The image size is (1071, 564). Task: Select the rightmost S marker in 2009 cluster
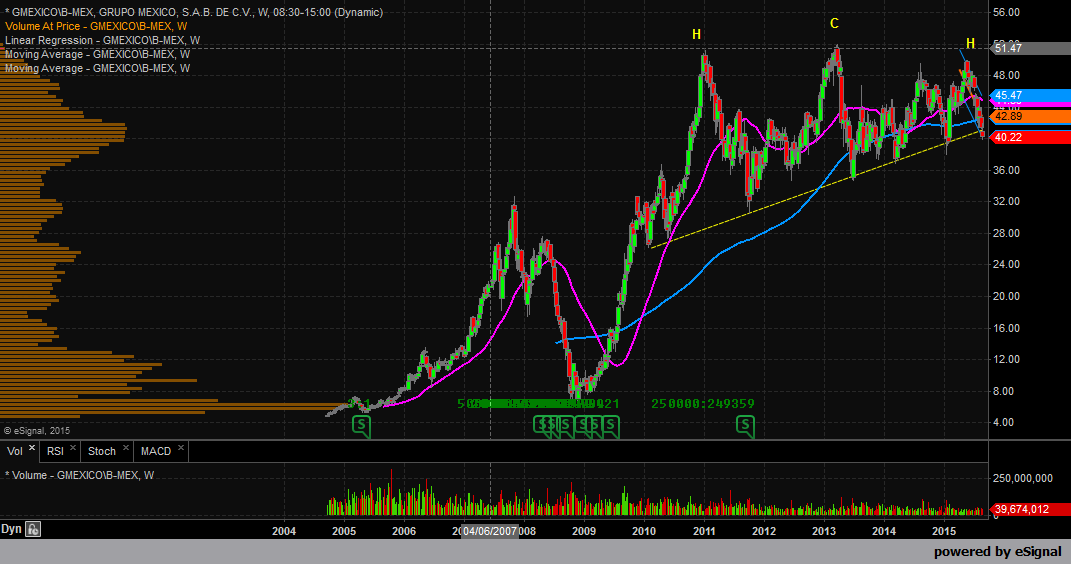pyautogui.click(x=610, y=425)
